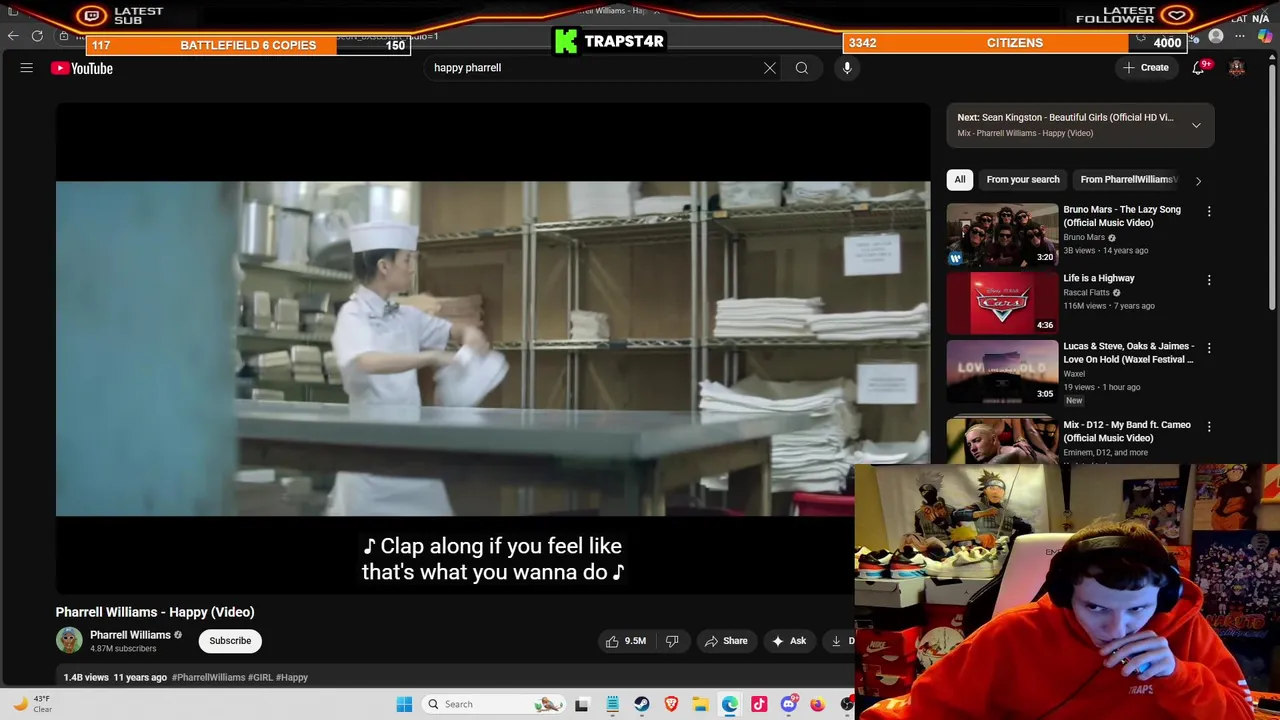The height and width of the screenshot is (720, 1280).
Task: Switch to Microsoft Edge on taskbar
Action: tap(730, 704)
